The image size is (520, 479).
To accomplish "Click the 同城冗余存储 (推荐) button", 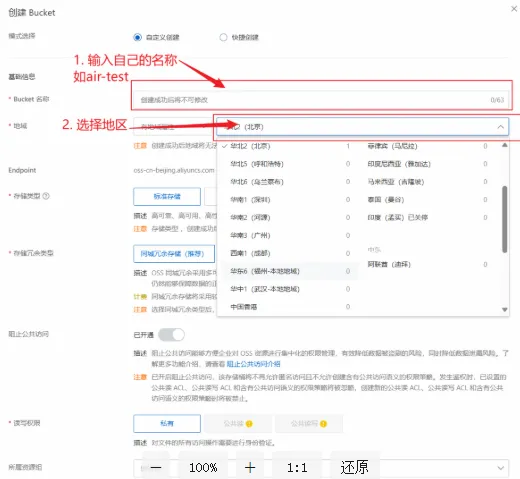I will pyautogui.click(x=174, y=254).
